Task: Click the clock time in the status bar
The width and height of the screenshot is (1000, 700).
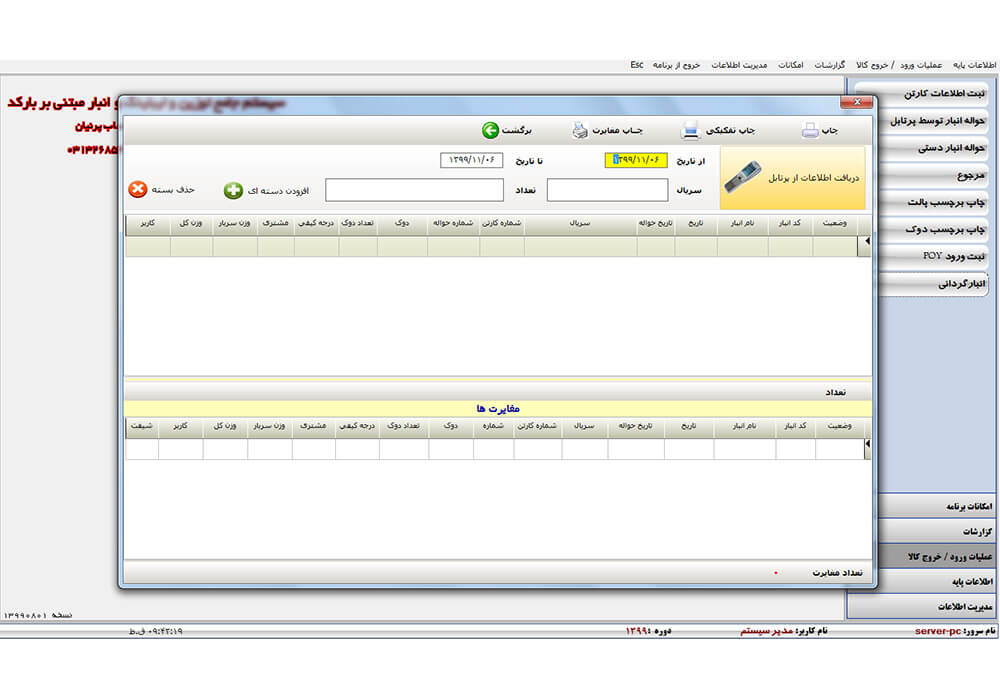Action: [156, 631]
